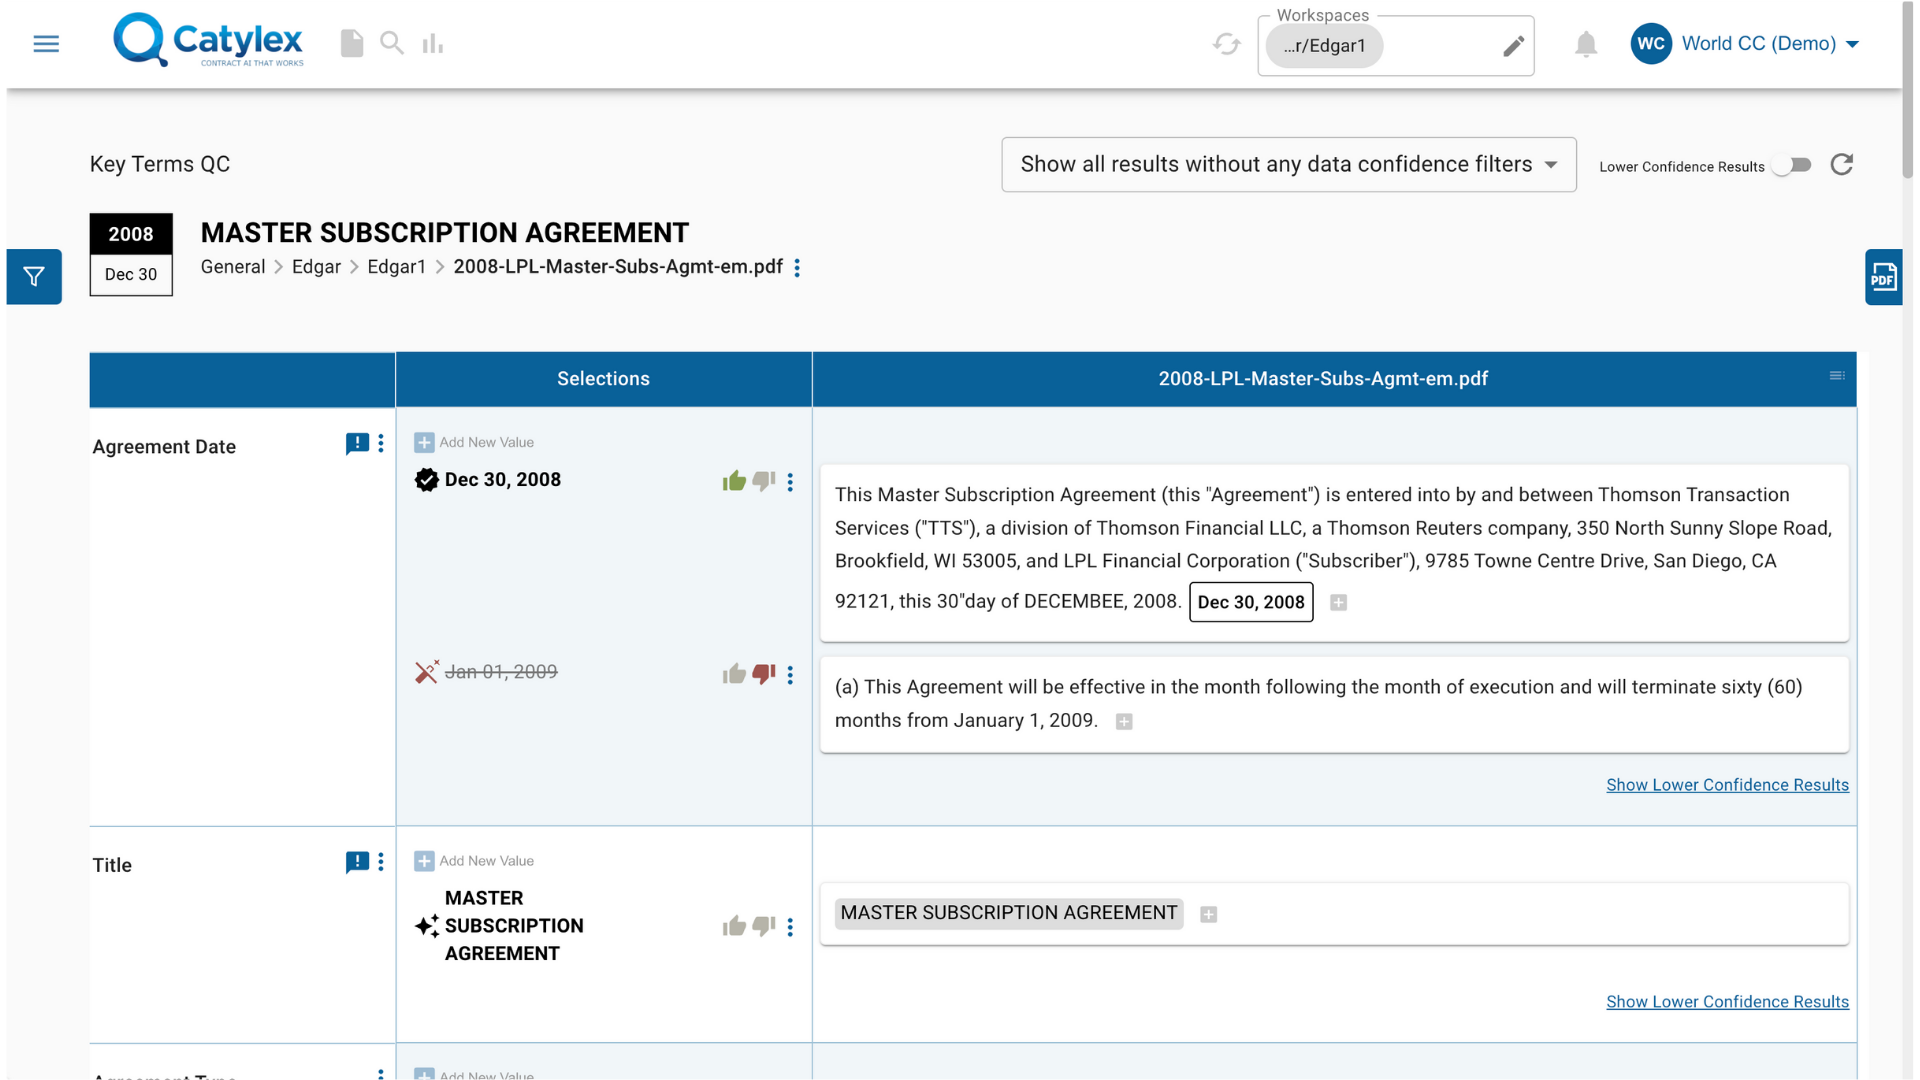
Task: Thumbs up the MASTER SUBSCRIPTION AGREEMENT title value
Action: click(x=734, y=926)
